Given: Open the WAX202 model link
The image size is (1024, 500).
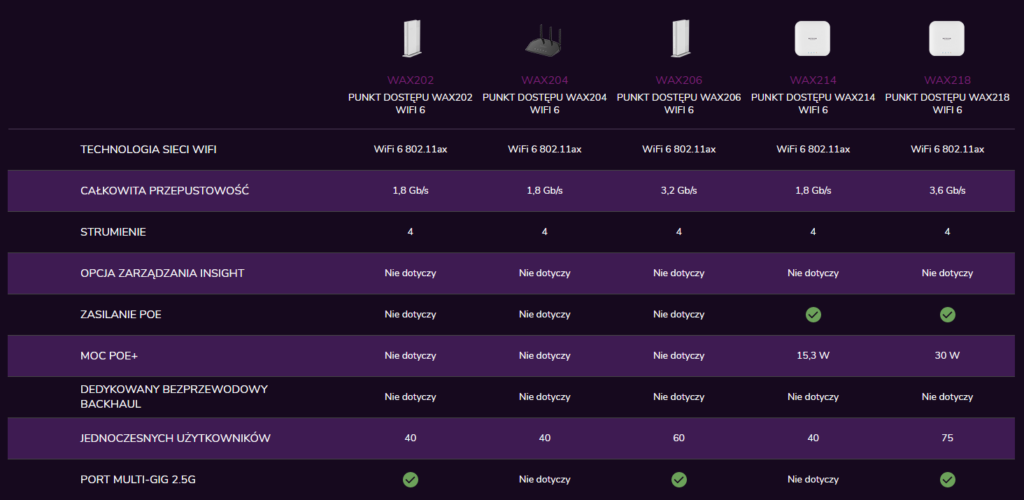Looking at the screenshot, I should tap(410, 80).
